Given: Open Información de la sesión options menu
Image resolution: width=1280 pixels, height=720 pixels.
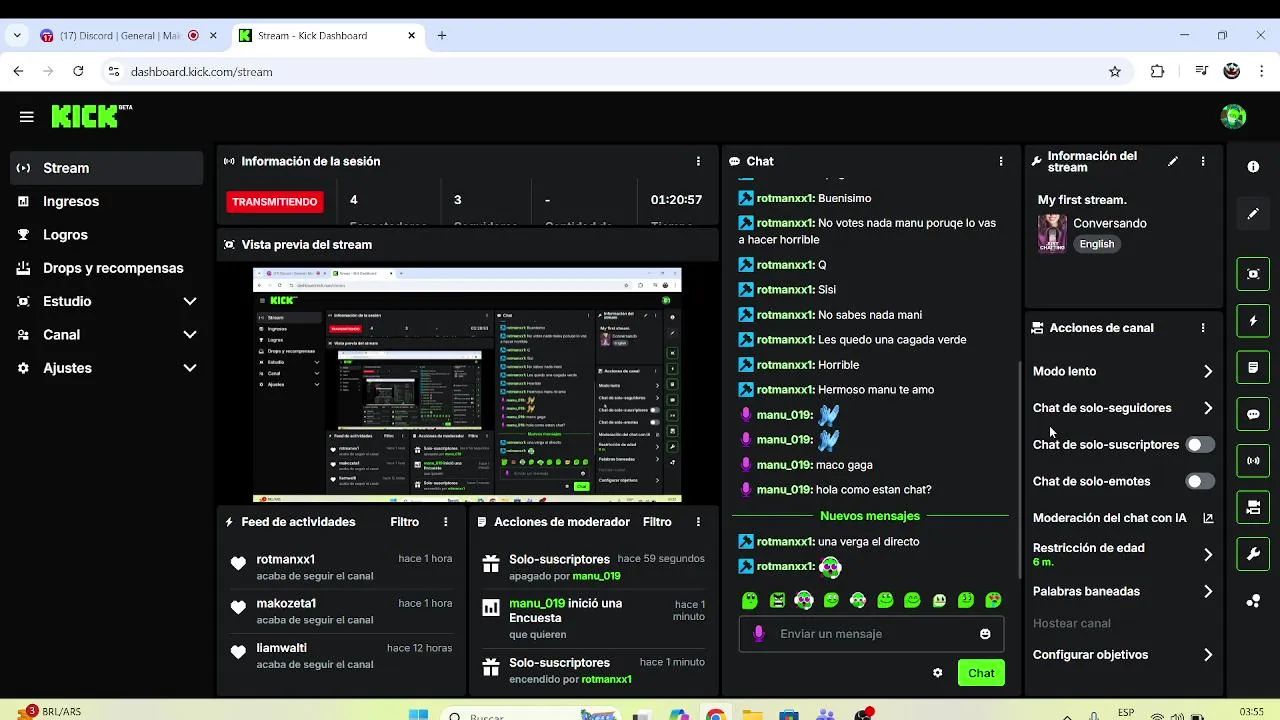Looking at the screenshot, I should pyautogui.click(x=698, y=161).
